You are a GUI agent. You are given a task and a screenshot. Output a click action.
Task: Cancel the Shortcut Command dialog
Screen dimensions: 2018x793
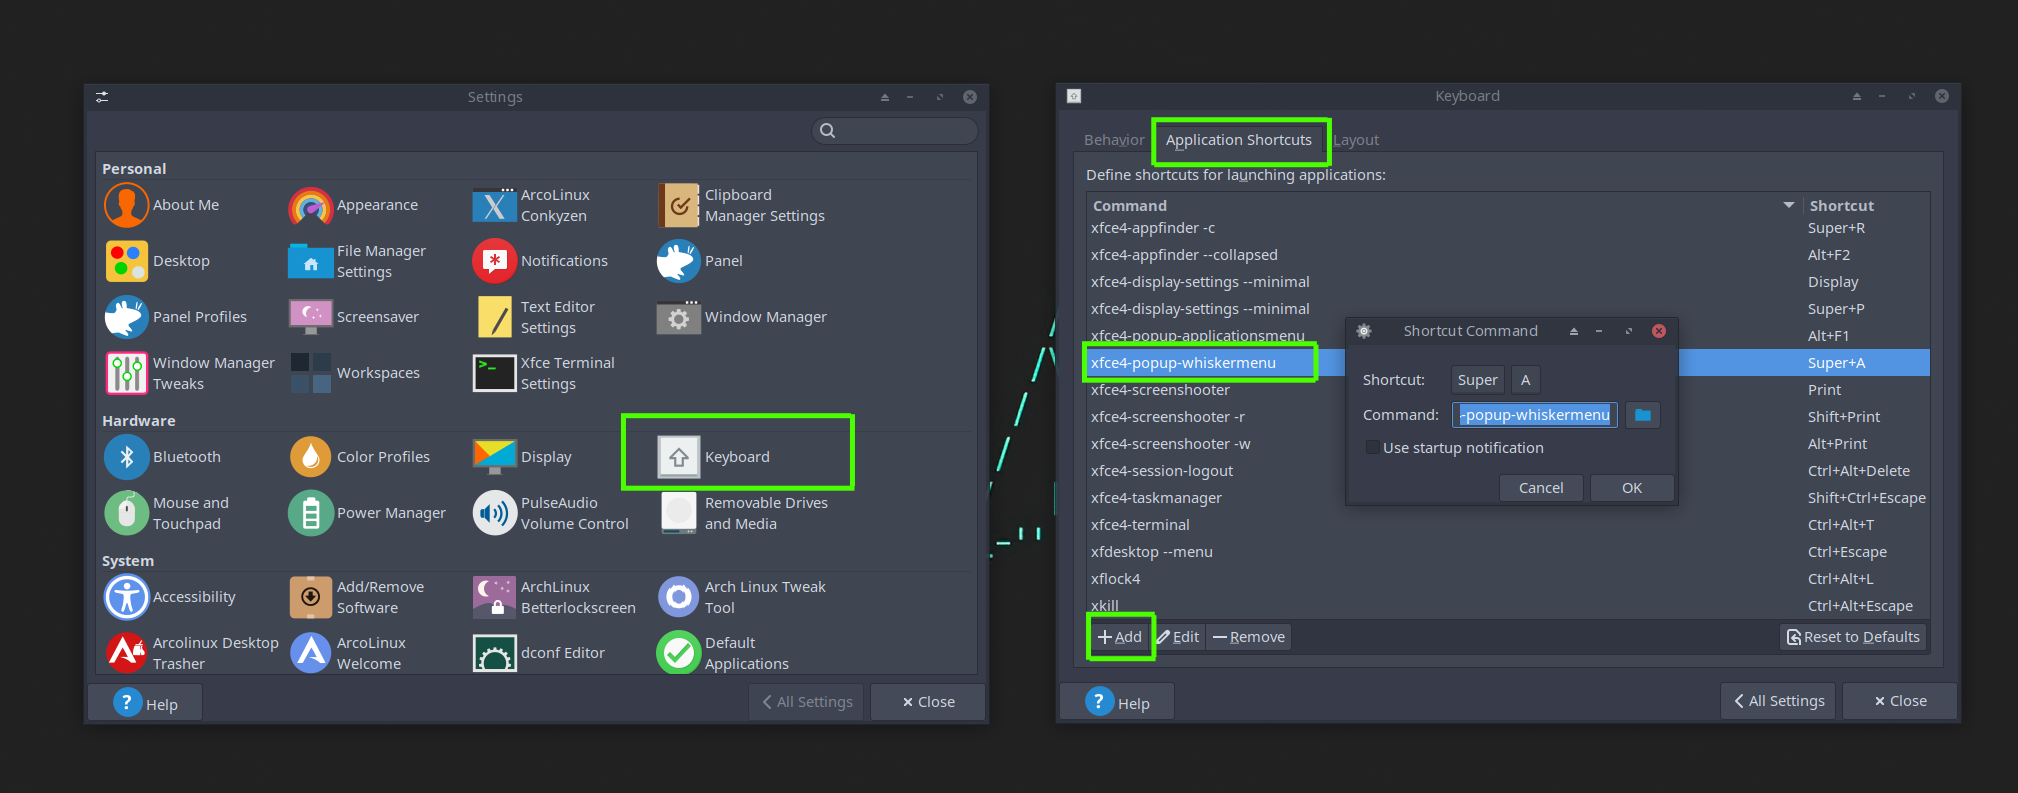tap(1541, 488)
